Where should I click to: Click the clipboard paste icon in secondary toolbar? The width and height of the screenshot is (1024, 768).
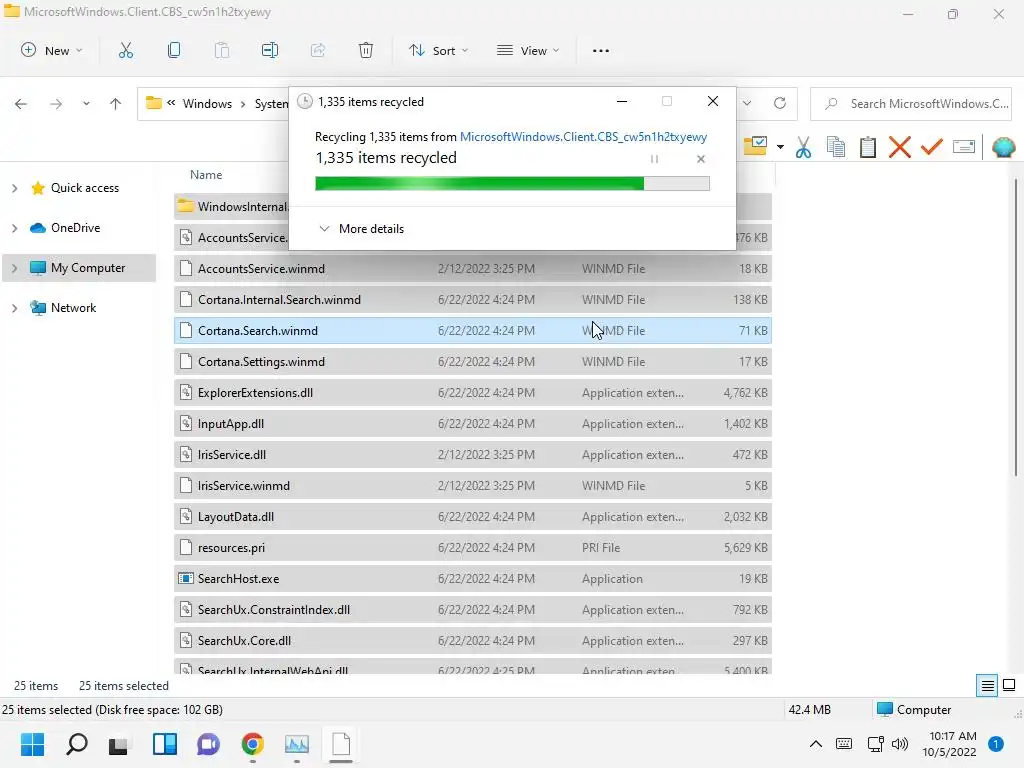[x=868, y=147]
